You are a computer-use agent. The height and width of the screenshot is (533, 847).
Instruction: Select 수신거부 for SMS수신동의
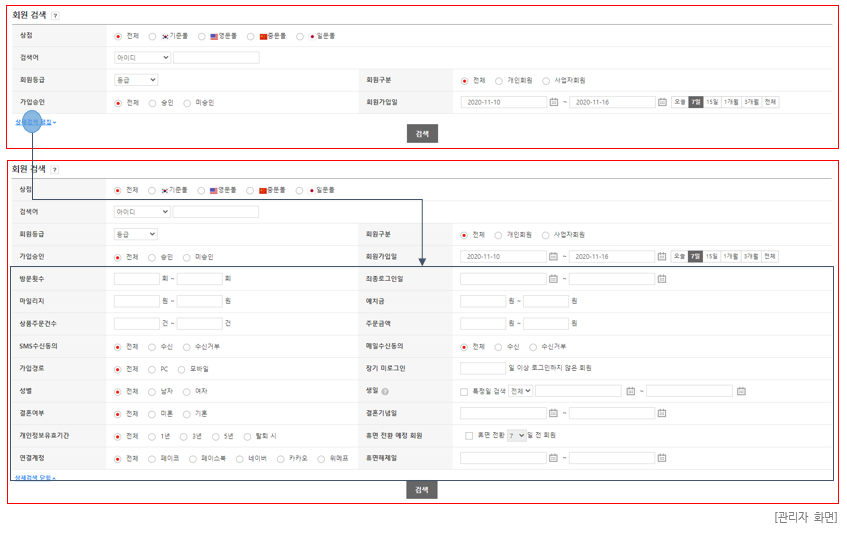(x=186, y=347)
